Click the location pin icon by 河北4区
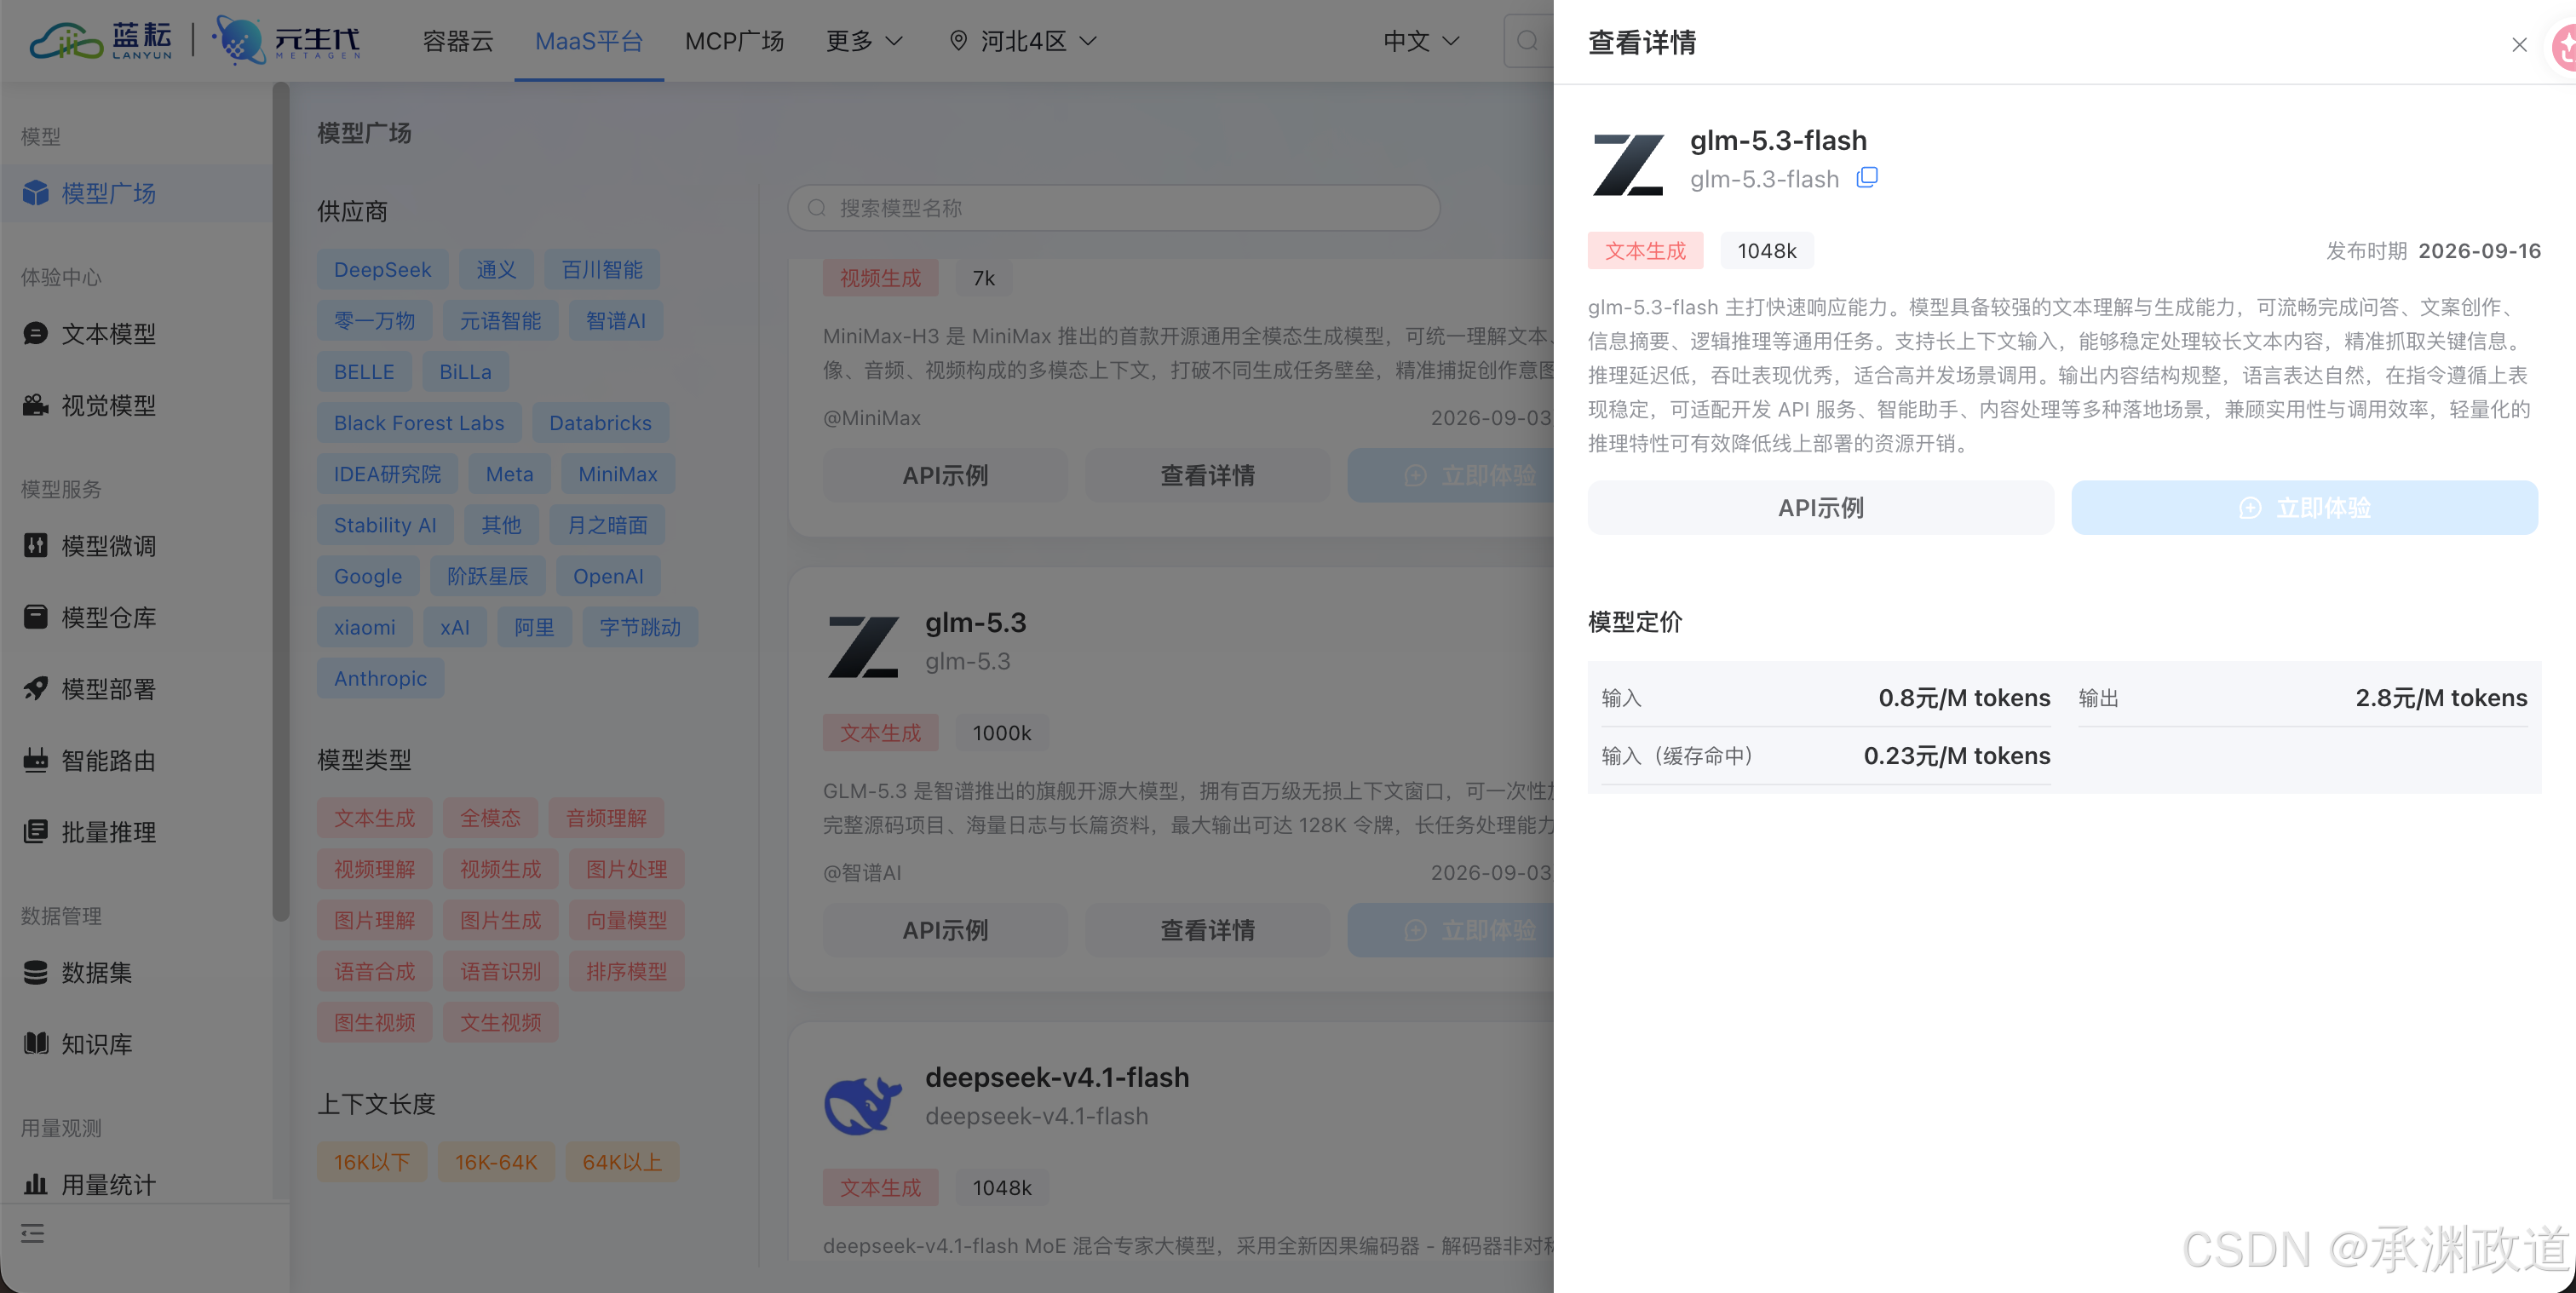The image size is (2576, 1293). (x=958, y=41)
